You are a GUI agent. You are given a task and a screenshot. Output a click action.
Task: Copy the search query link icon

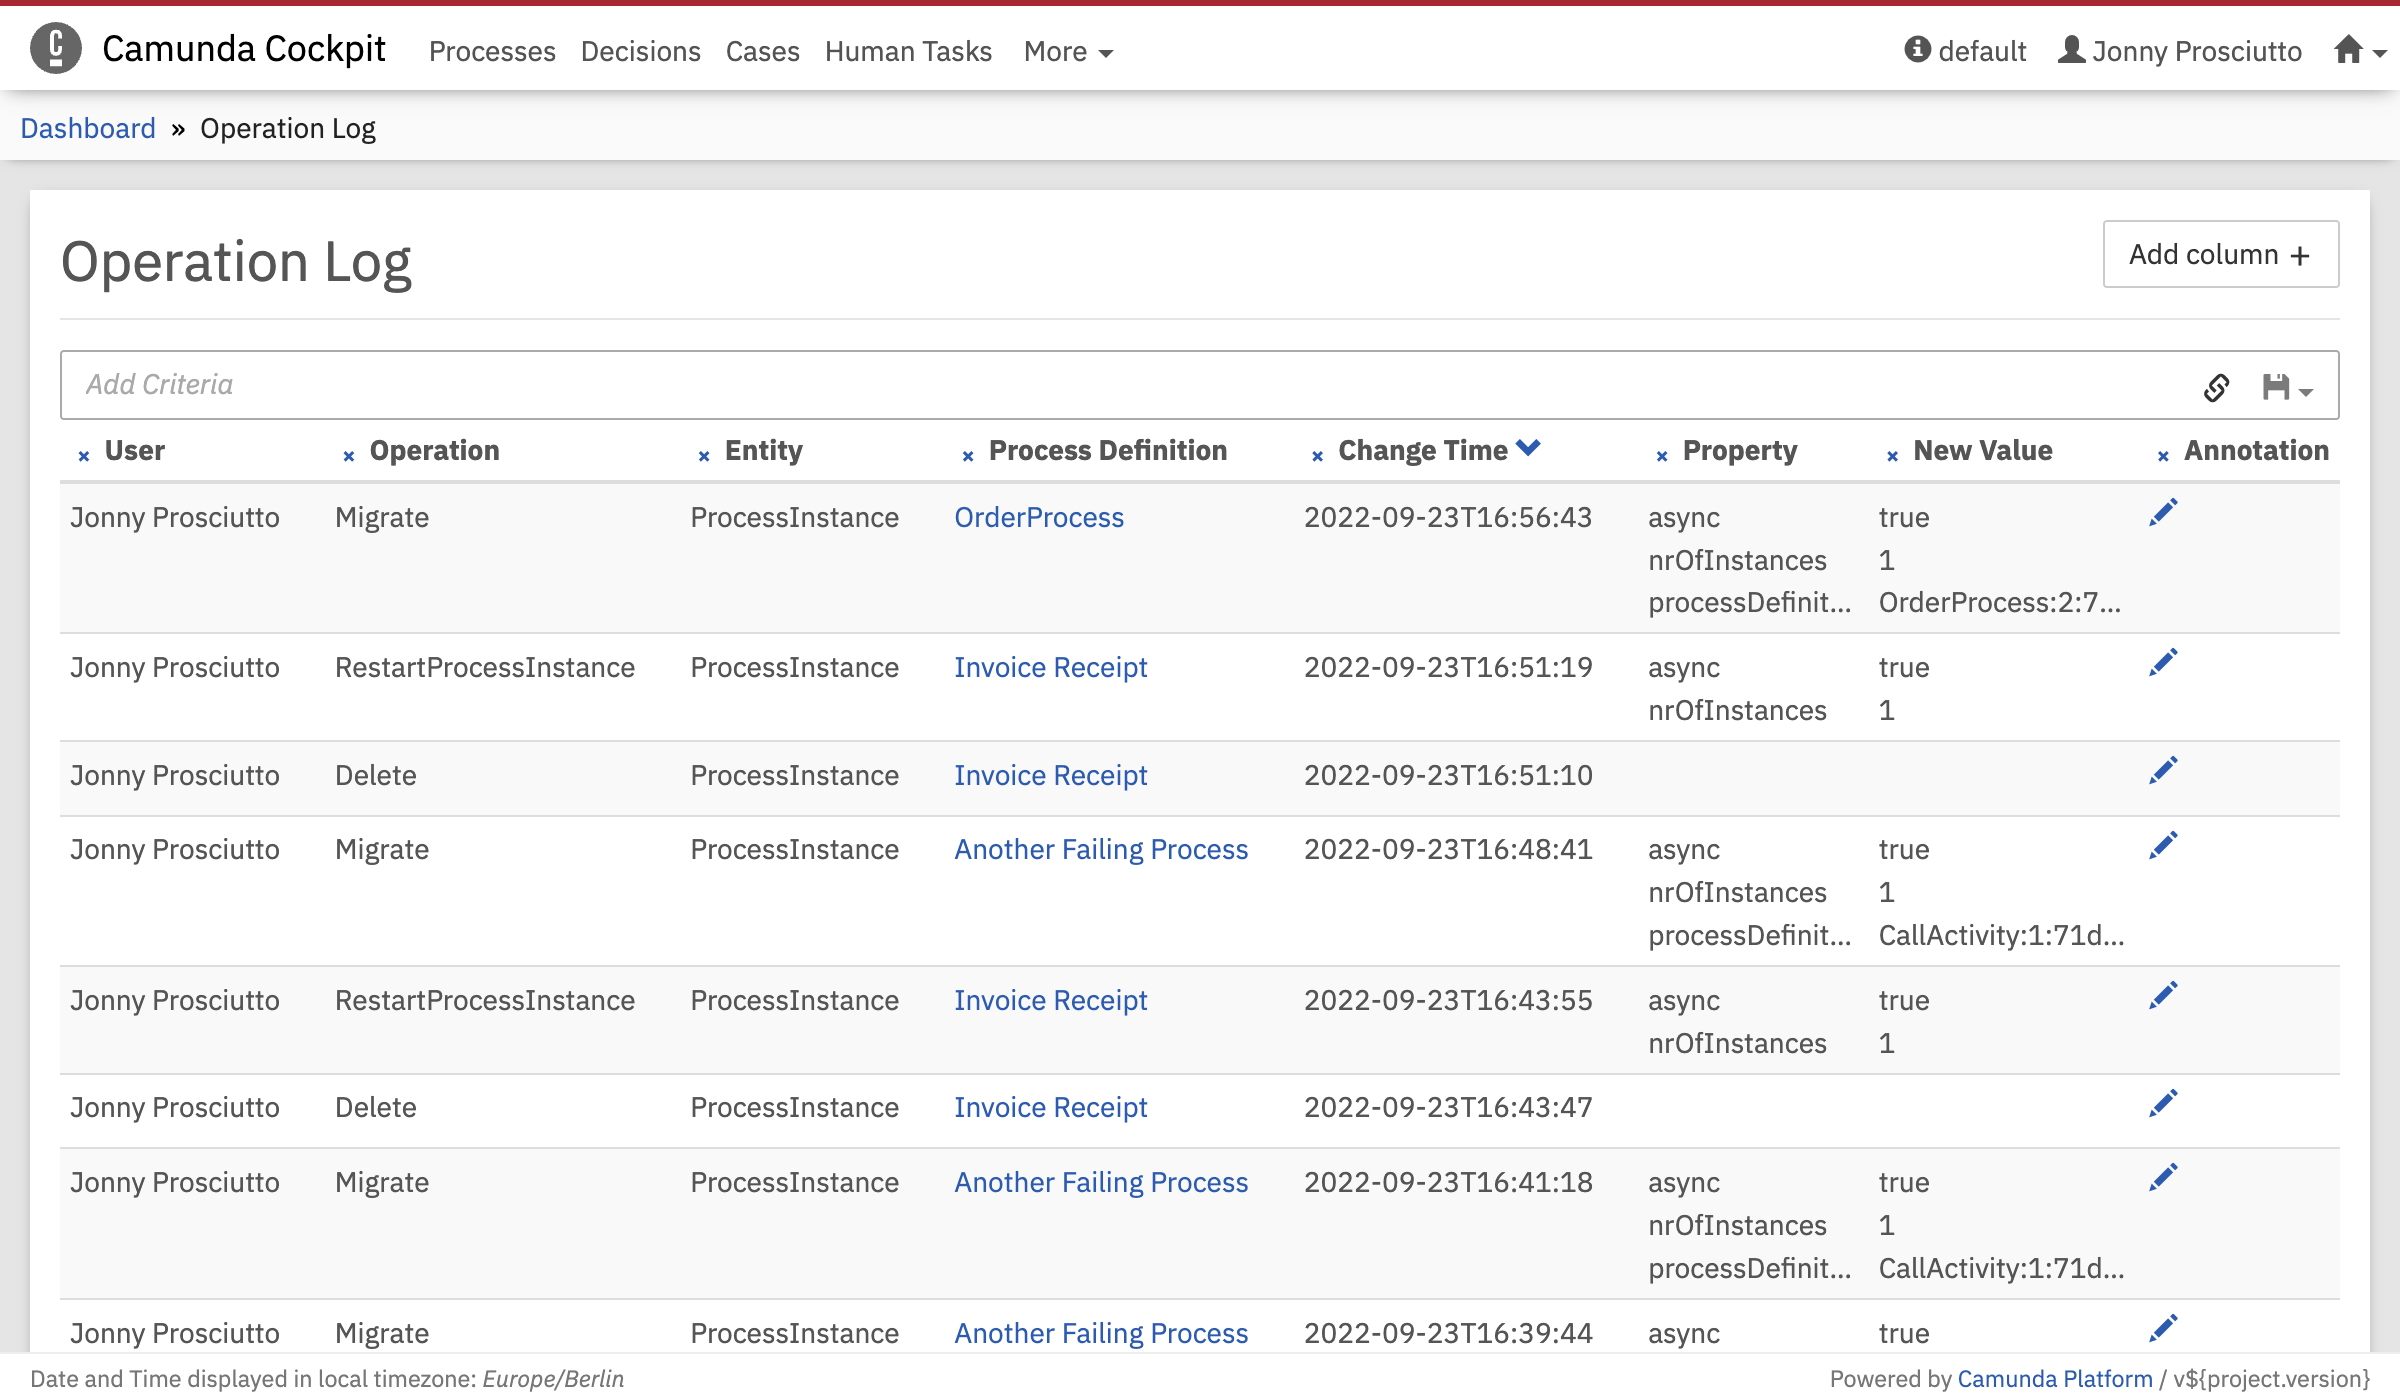pyautogui.click(x=2216, y=387)
